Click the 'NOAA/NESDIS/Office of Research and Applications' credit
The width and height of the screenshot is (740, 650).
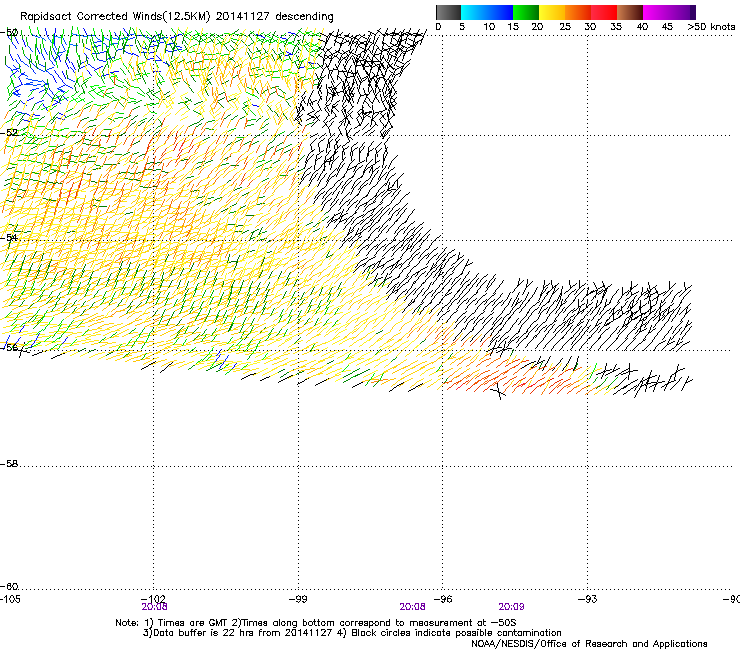tap(589, 644)
